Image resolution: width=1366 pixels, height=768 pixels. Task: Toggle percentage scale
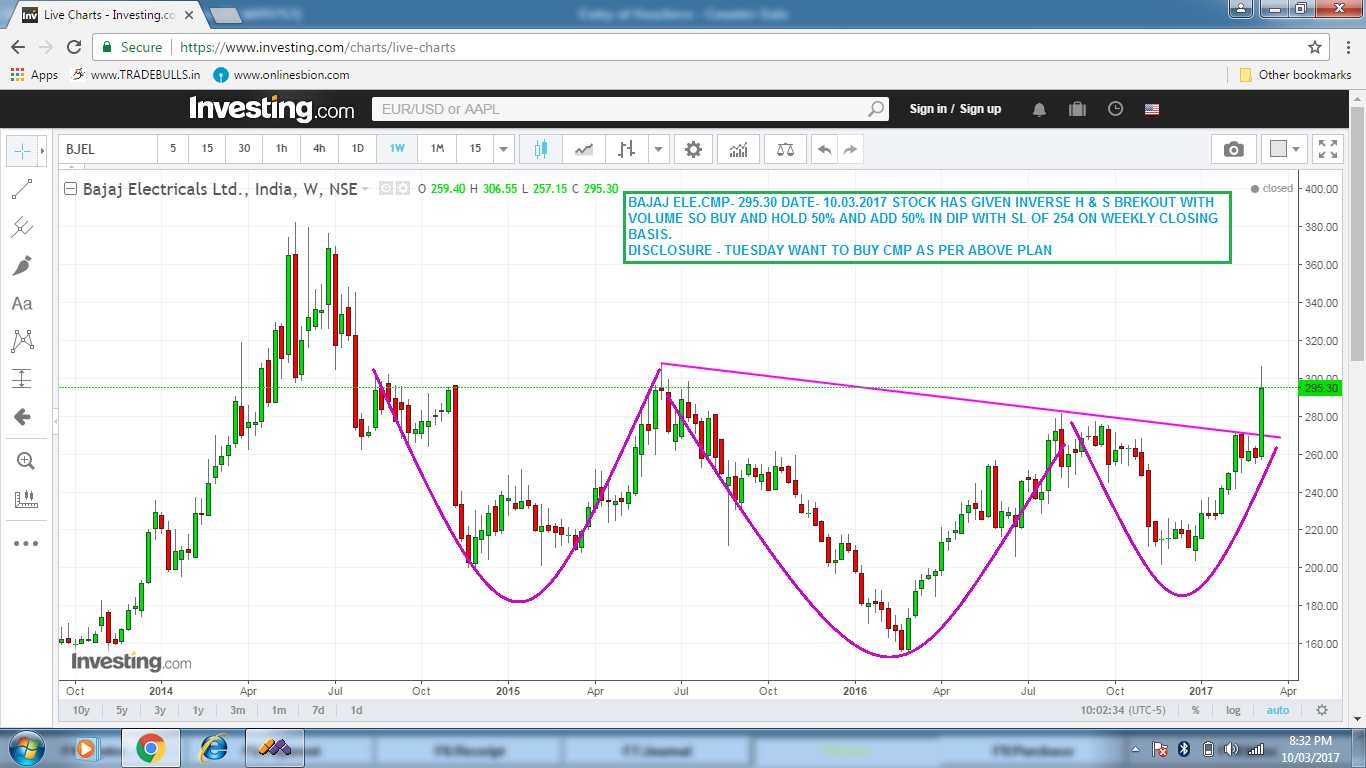[x=1195, y=710]
